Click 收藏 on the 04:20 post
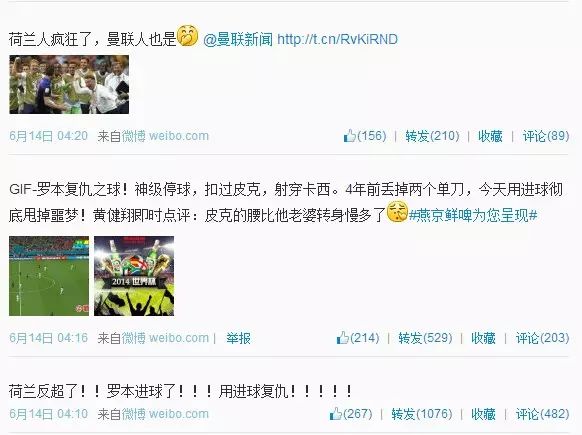This screenshot has width=582, height=435. [490, 136]
